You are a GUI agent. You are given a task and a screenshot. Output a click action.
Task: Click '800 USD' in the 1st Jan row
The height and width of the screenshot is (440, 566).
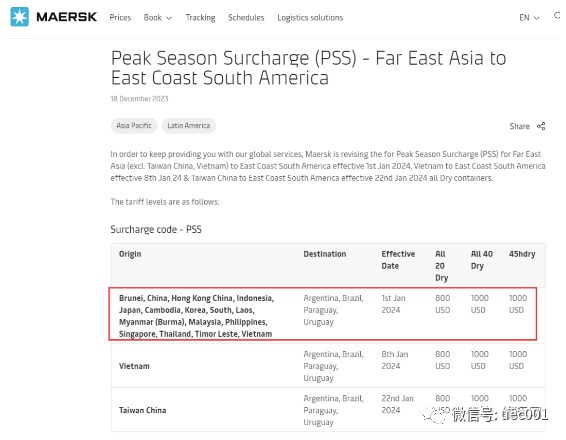pyautogui.click(x=443, y=304)
